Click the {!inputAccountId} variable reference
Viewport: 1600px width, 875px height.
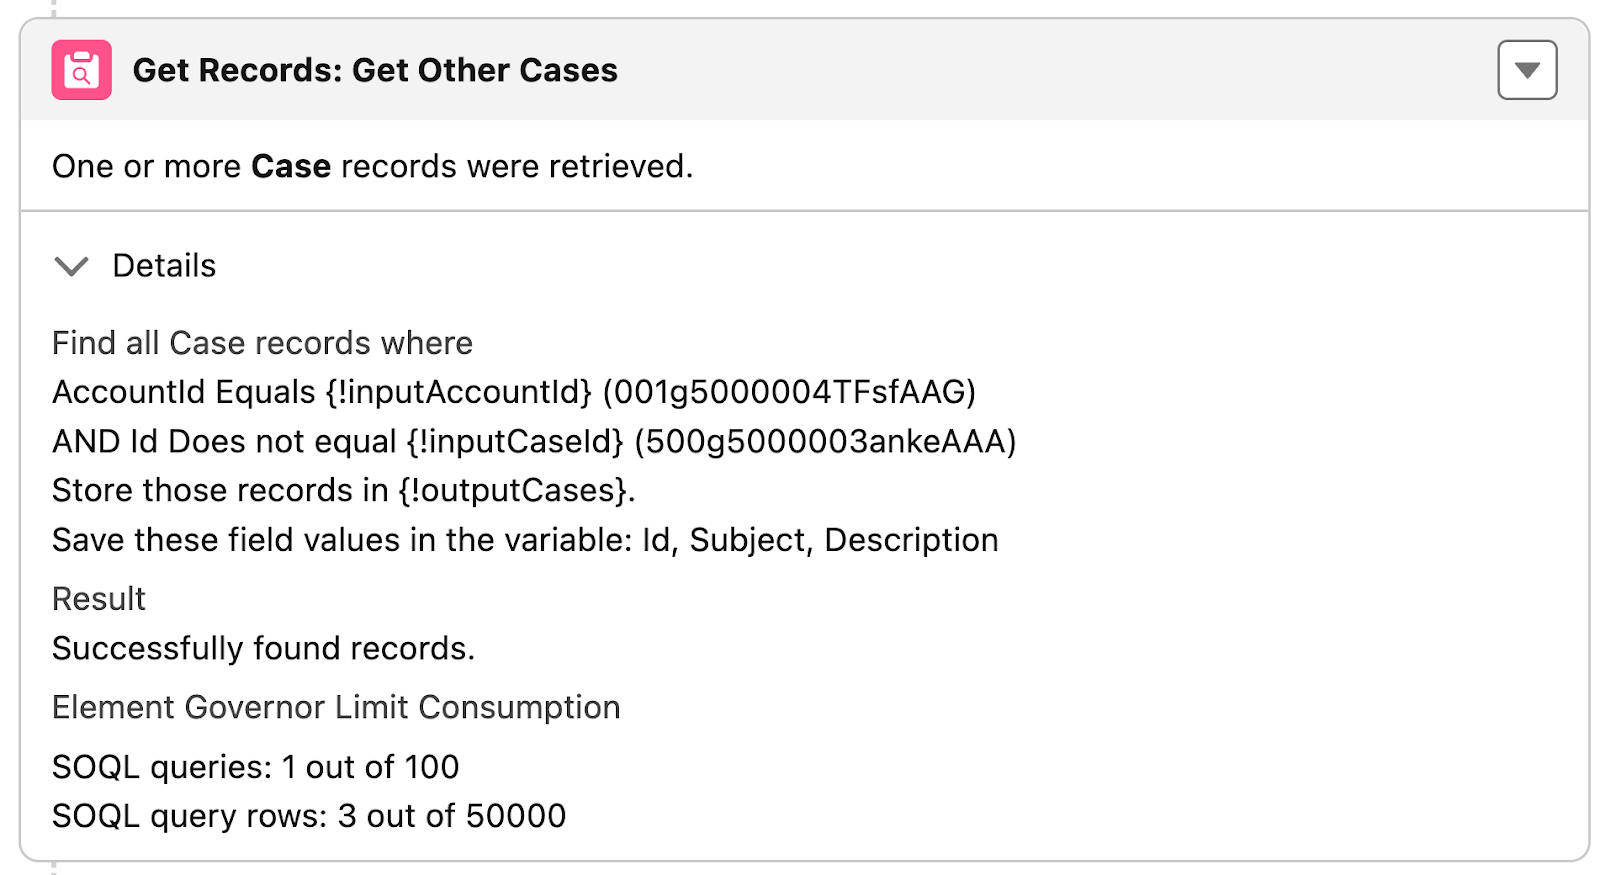click(x=459, y=392)
